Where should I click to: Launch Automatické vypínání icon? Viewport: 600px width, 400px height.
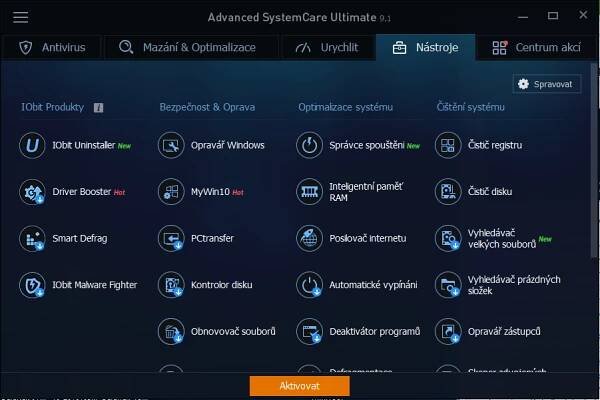[309, 285]
